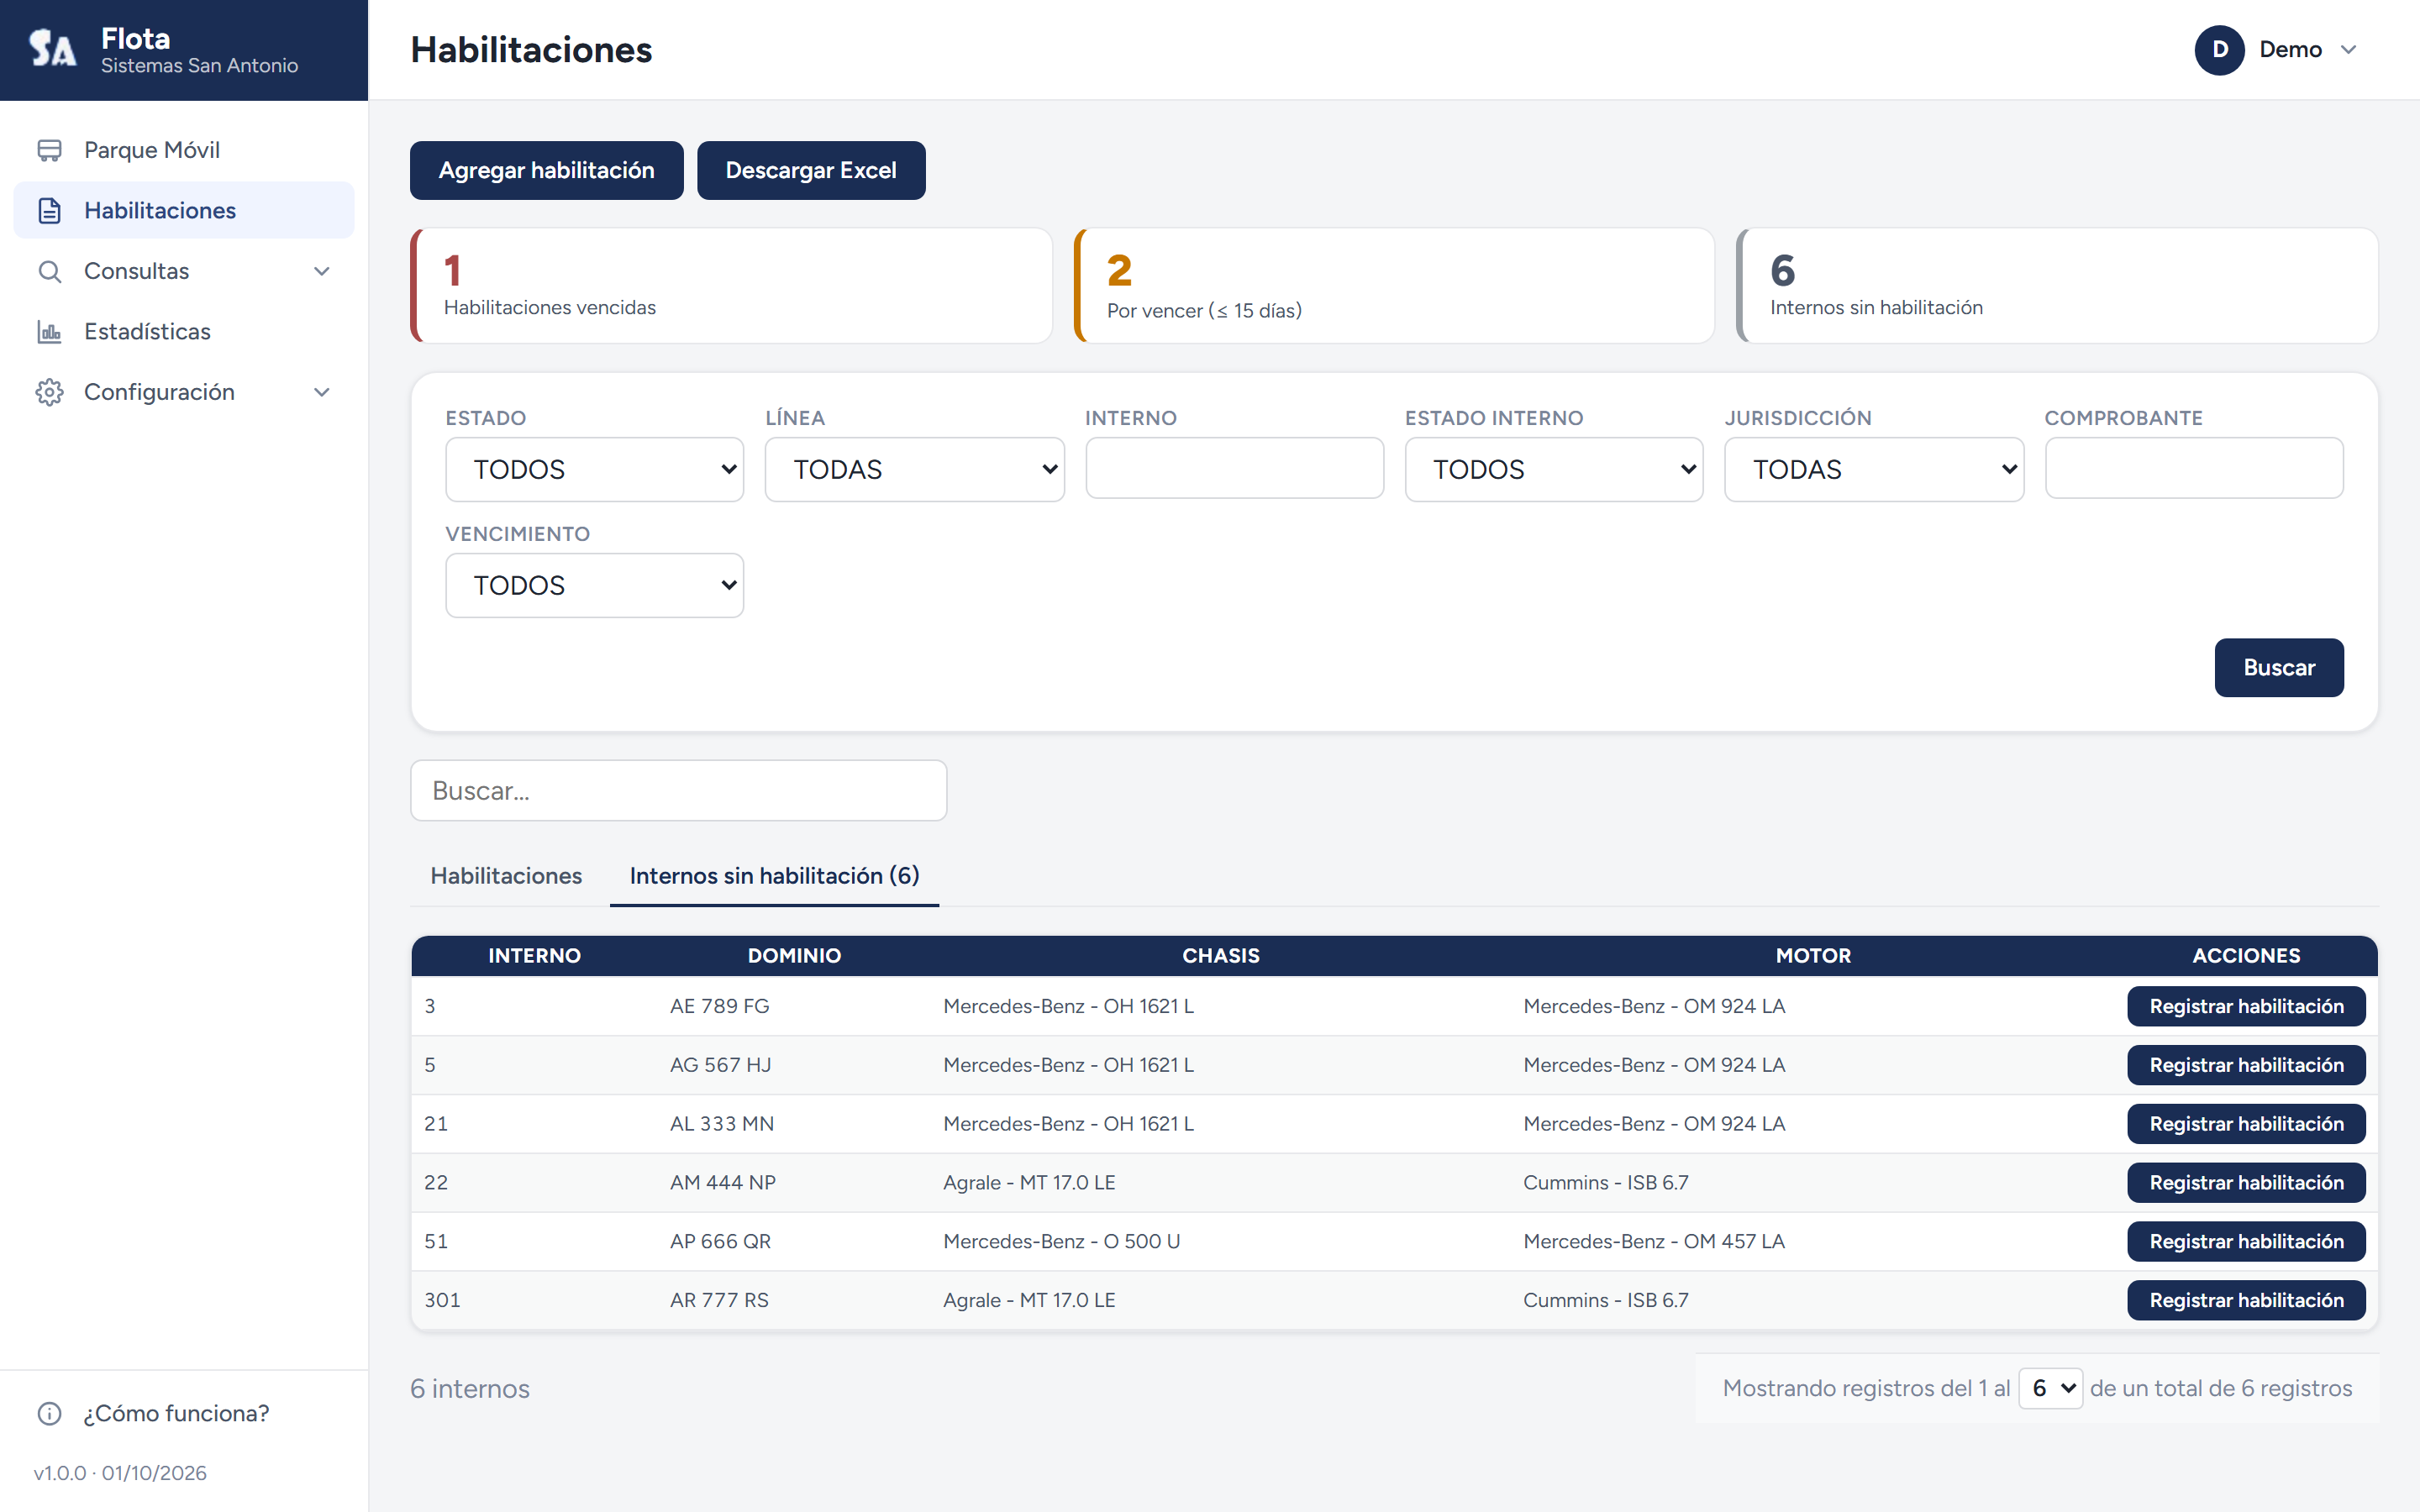This screenshot has height=1512, width=2420.
Task: Click the Parque Móvil bus icon
Action: point(49,150)
